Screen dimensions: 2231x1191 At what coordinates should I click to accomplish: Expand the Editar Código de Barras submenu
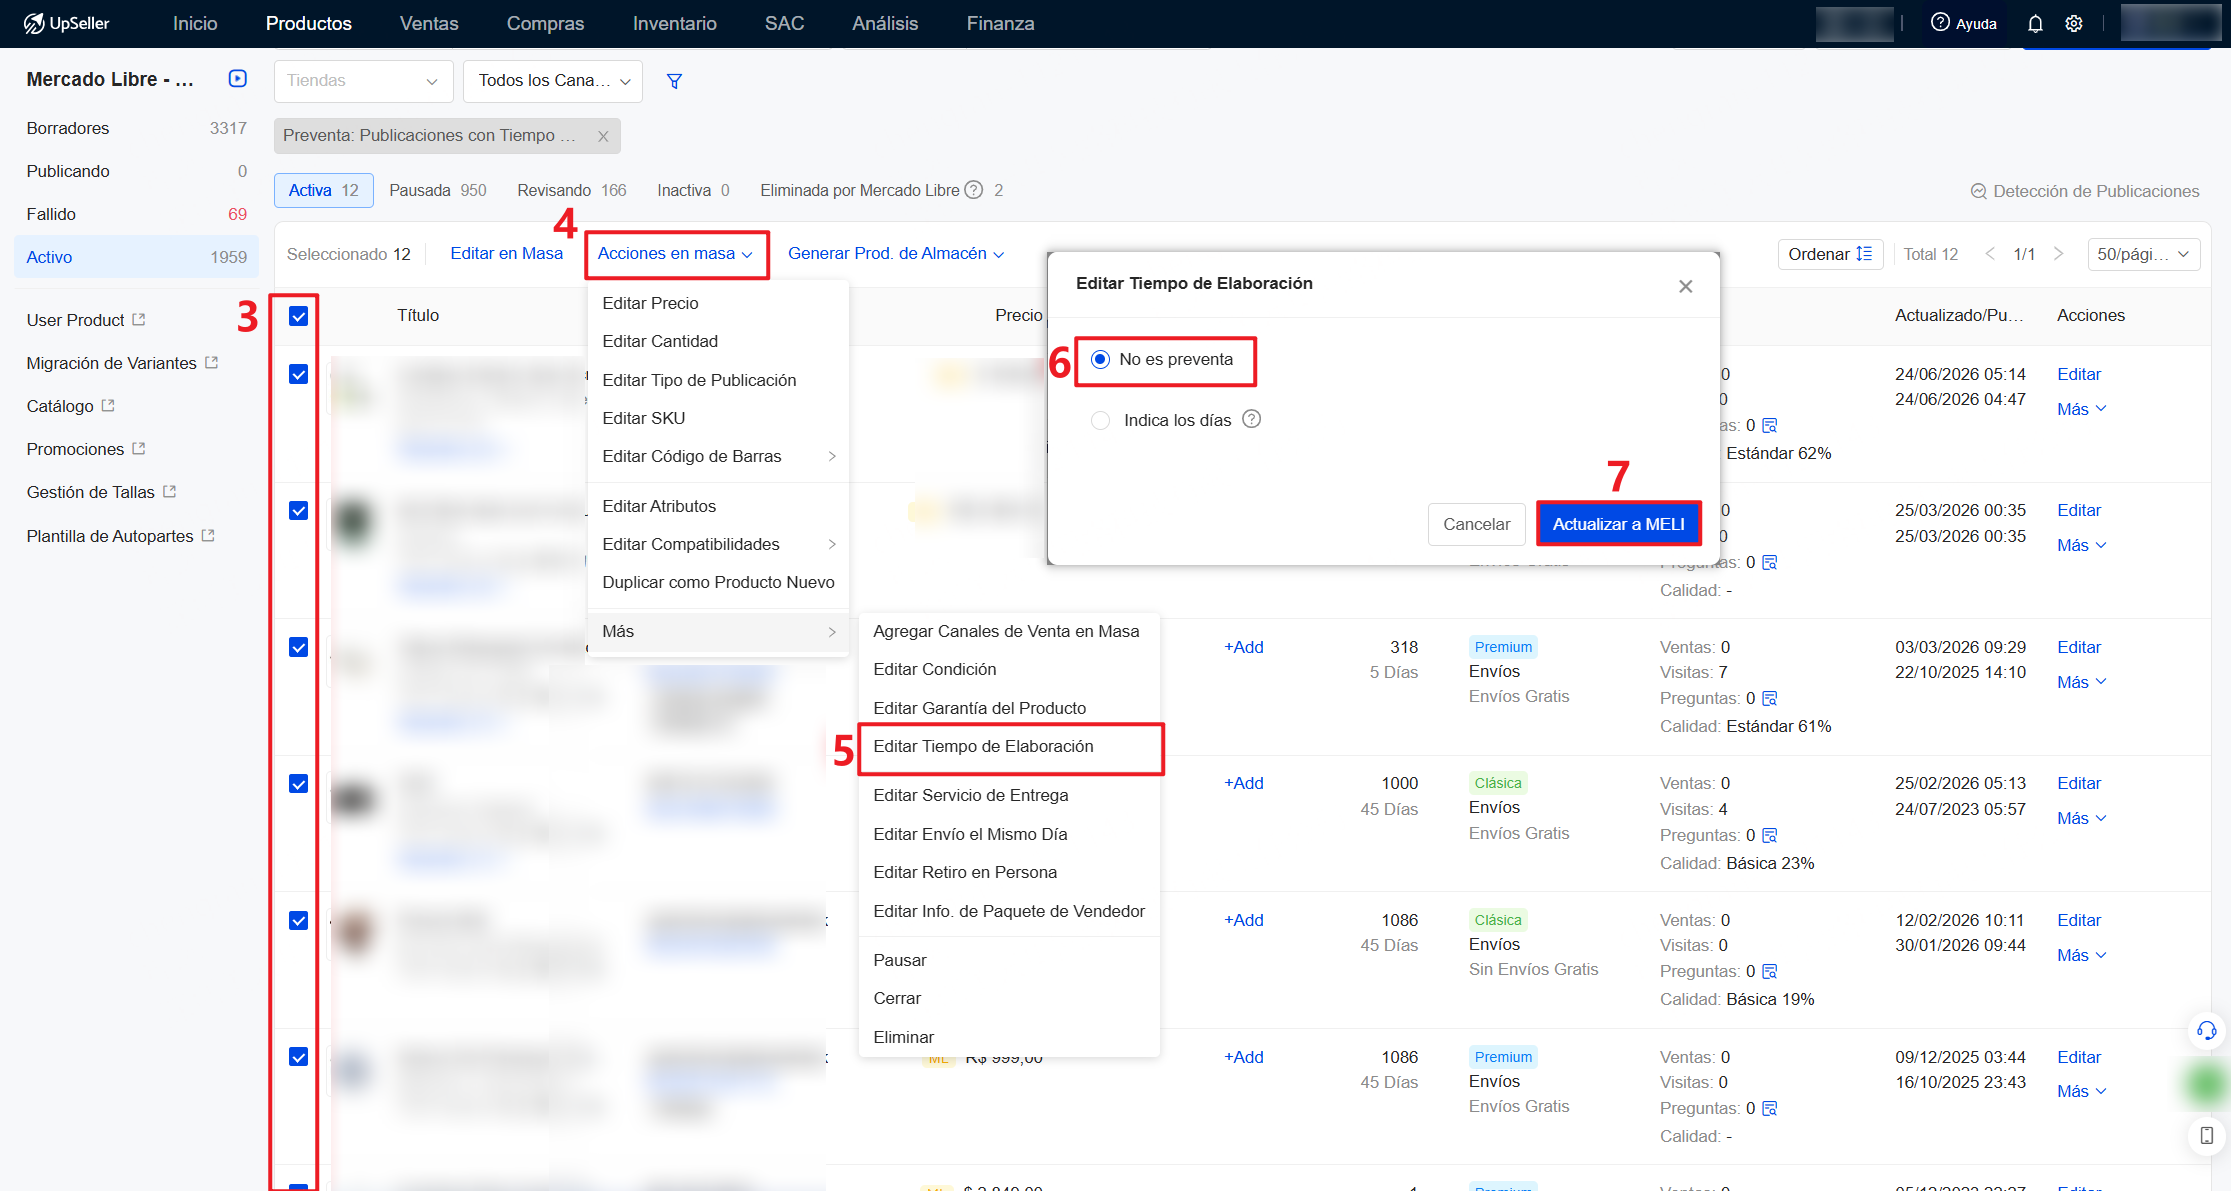coord(718,457)
